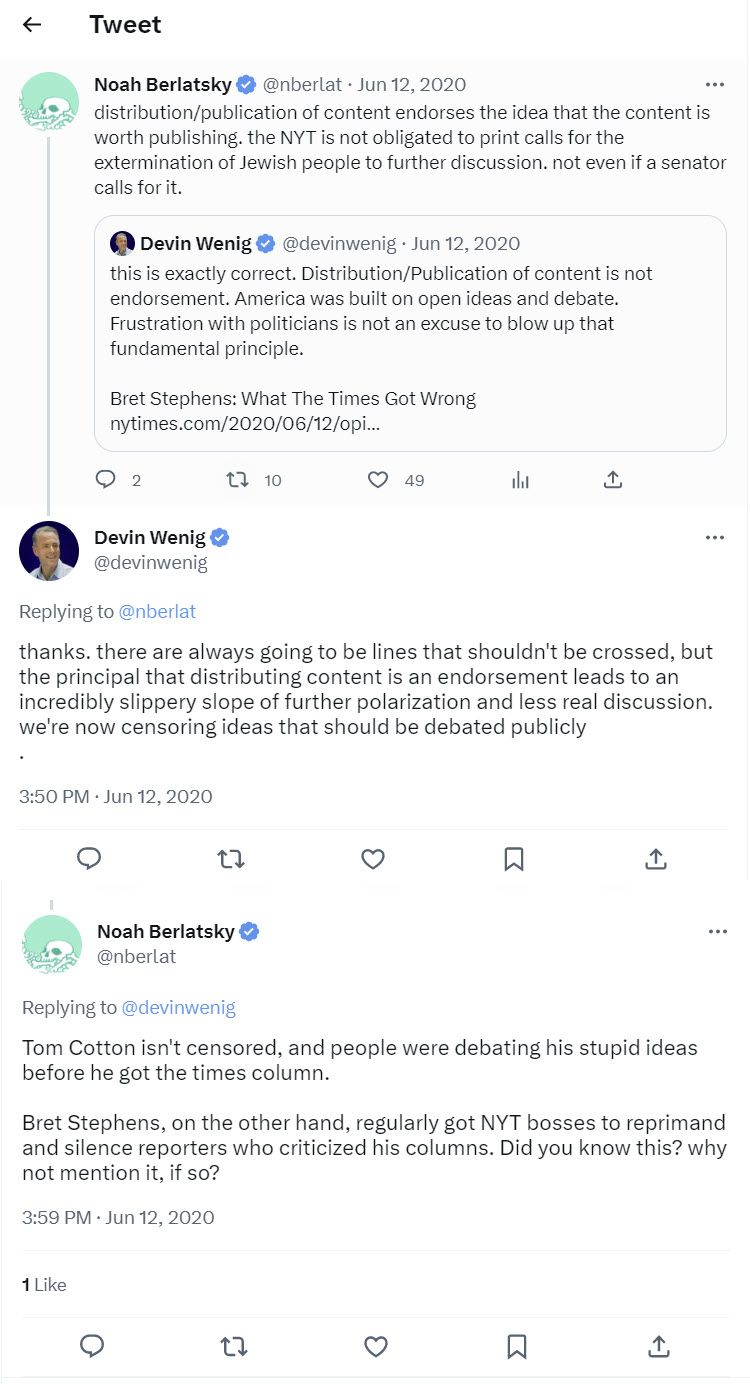Click the back arrow beside Tweet

coord(32,25)
